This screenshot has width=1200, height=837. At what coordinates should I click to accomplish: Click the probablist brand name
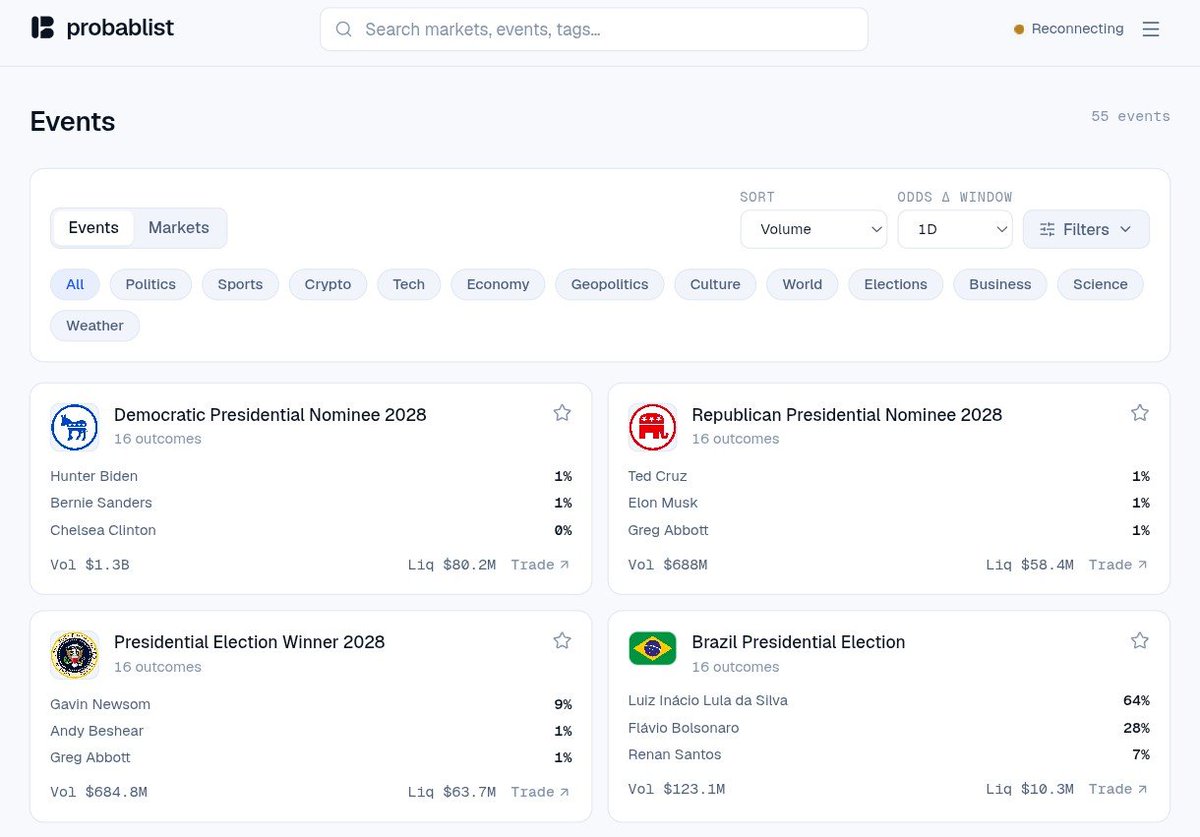[120, 28]
